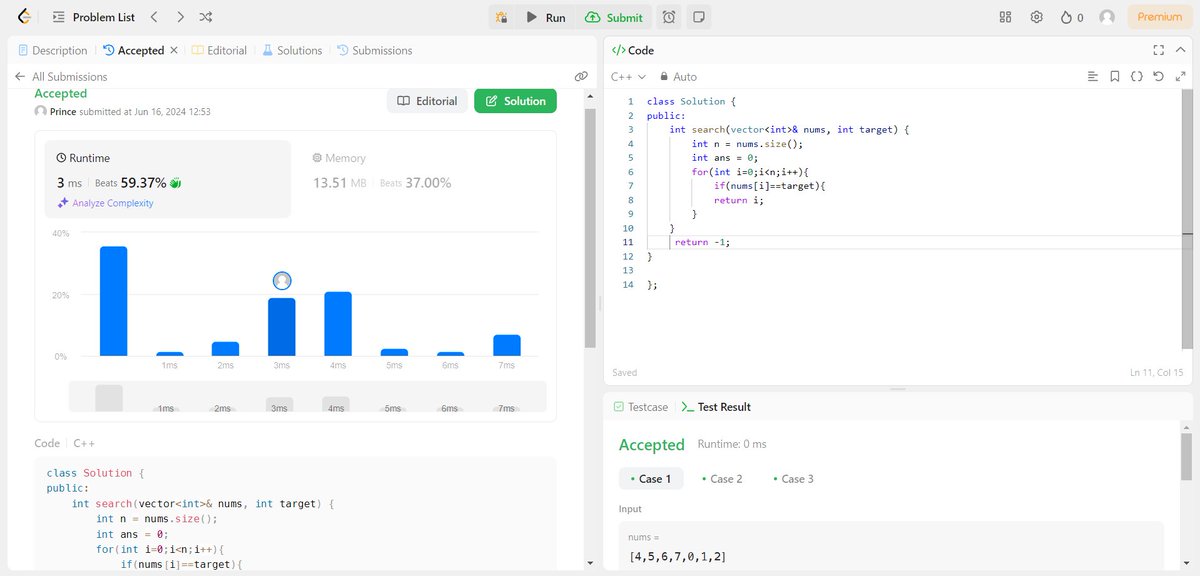Reset code with the undo arrow icon
The height and width of the screenshot is (576, 1200).
[x=1159, y=76]
